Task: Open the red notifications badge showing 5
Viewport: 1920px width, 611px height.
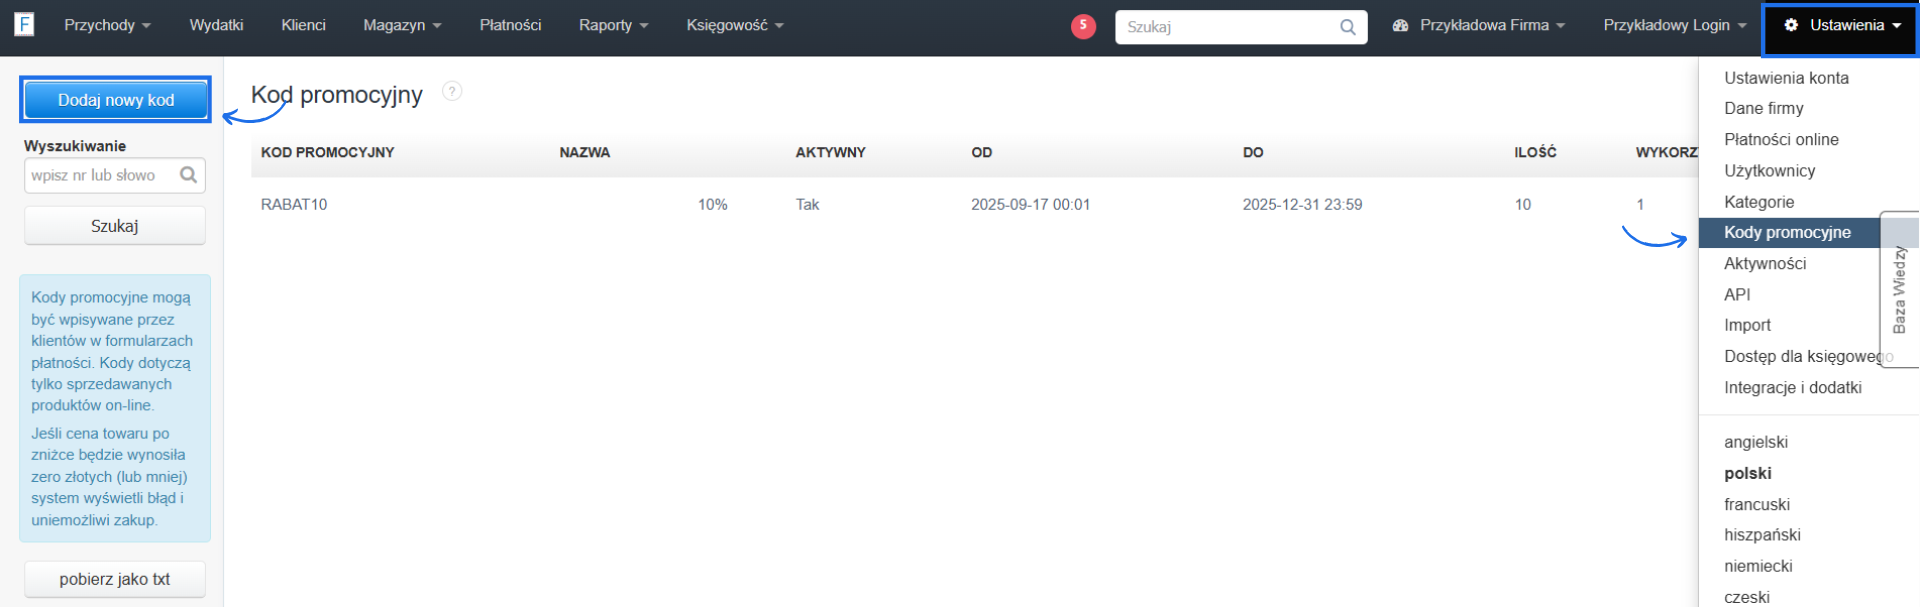Action: click(x=1083, y=26)
